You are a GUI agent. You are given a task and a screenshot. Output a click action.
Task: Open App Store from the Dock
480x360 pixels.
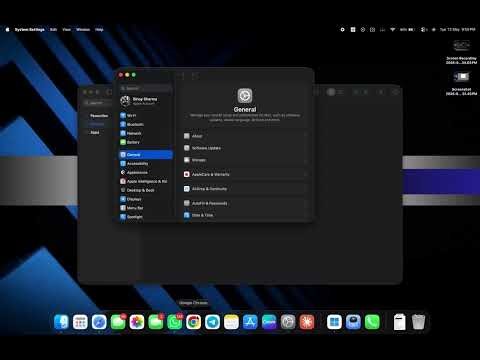(x=250, y=322)
